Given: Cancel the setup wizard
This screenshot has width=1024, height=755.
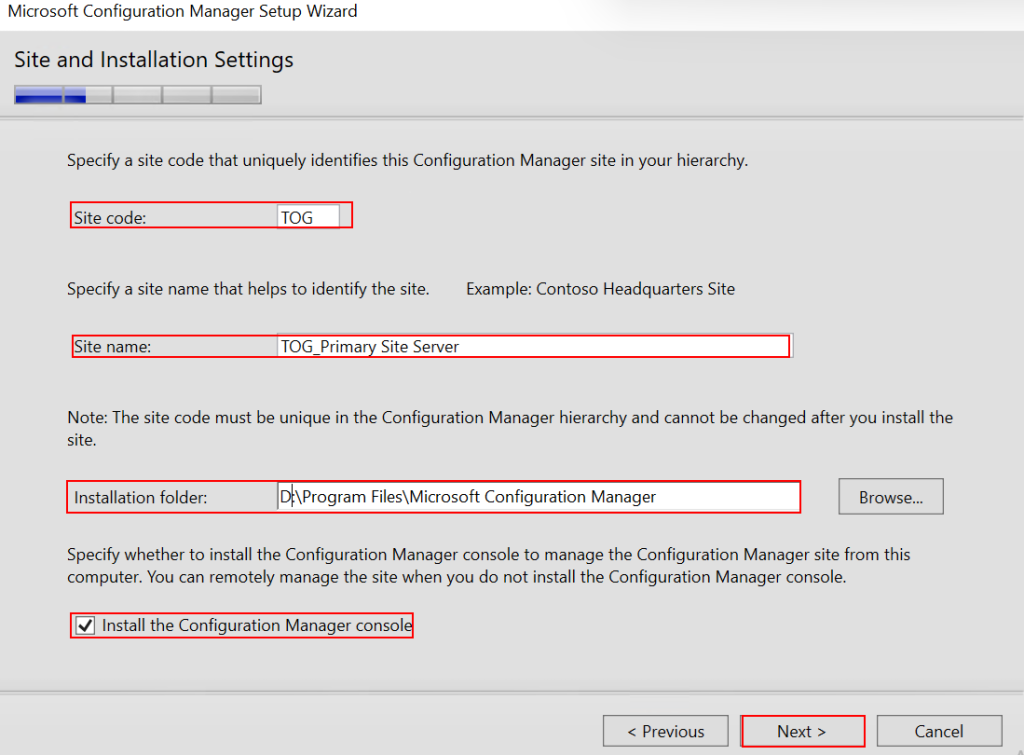Looking at the screenshot, I should [939, 731].
